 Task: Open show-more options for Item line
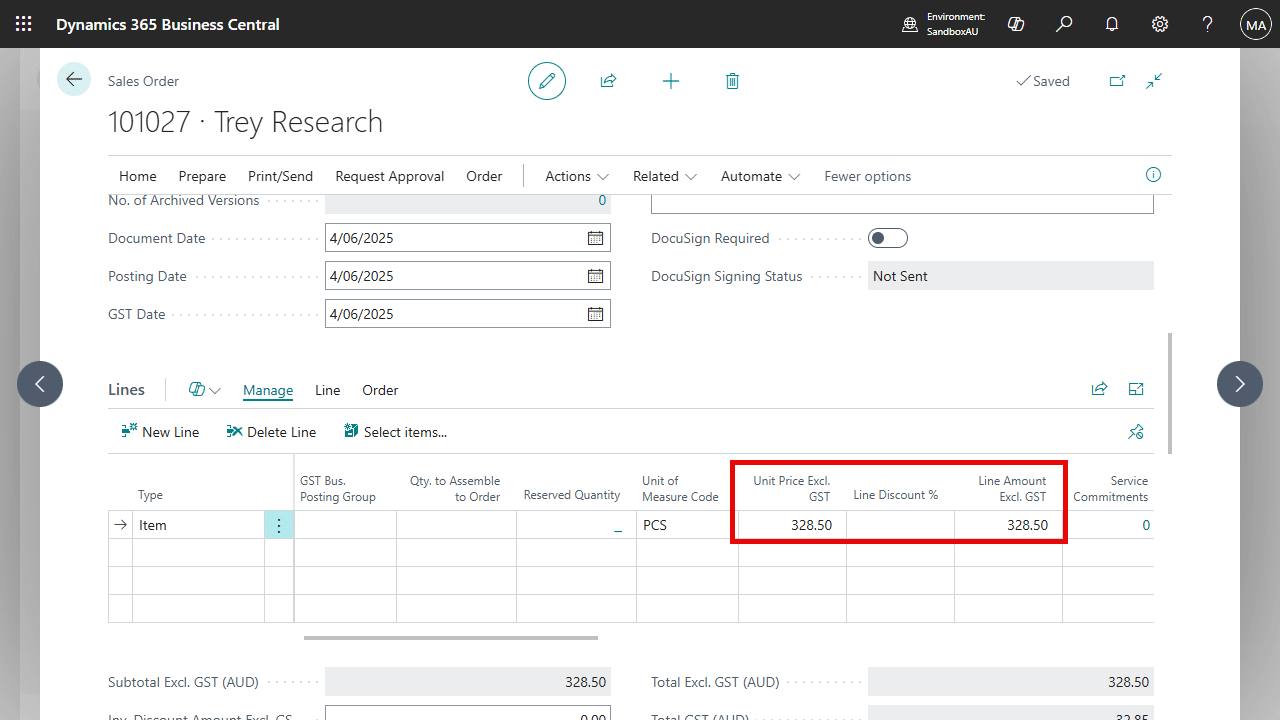[279, 525]
